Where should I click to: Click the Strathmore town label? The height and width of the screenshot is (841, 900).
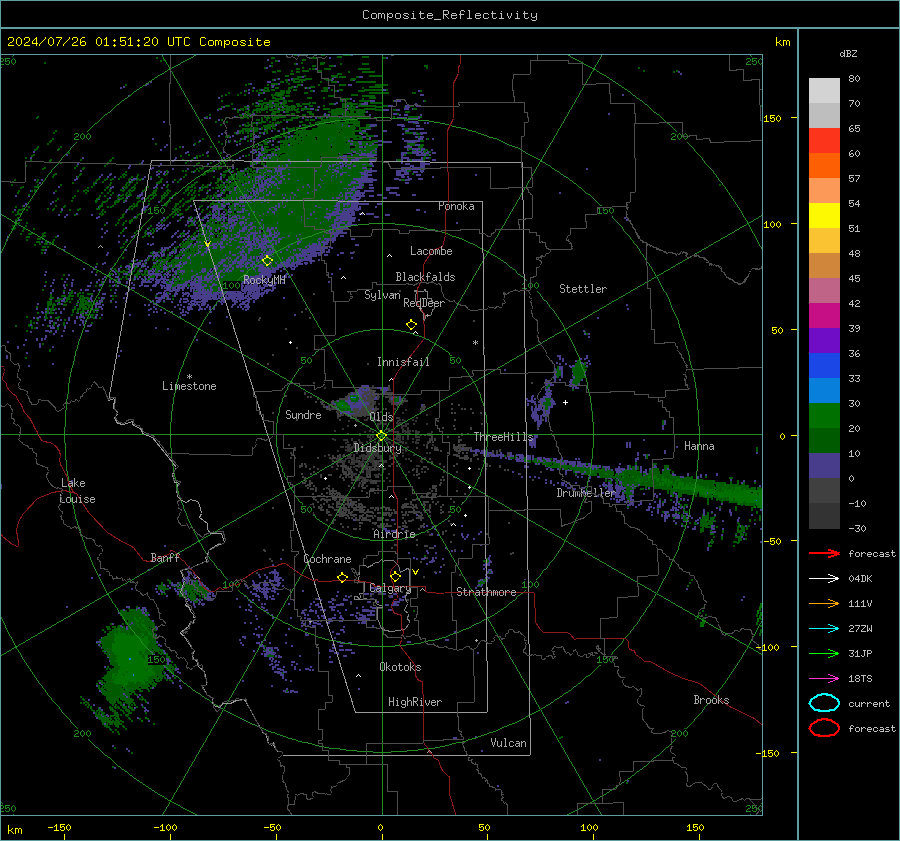pos(486,592)
